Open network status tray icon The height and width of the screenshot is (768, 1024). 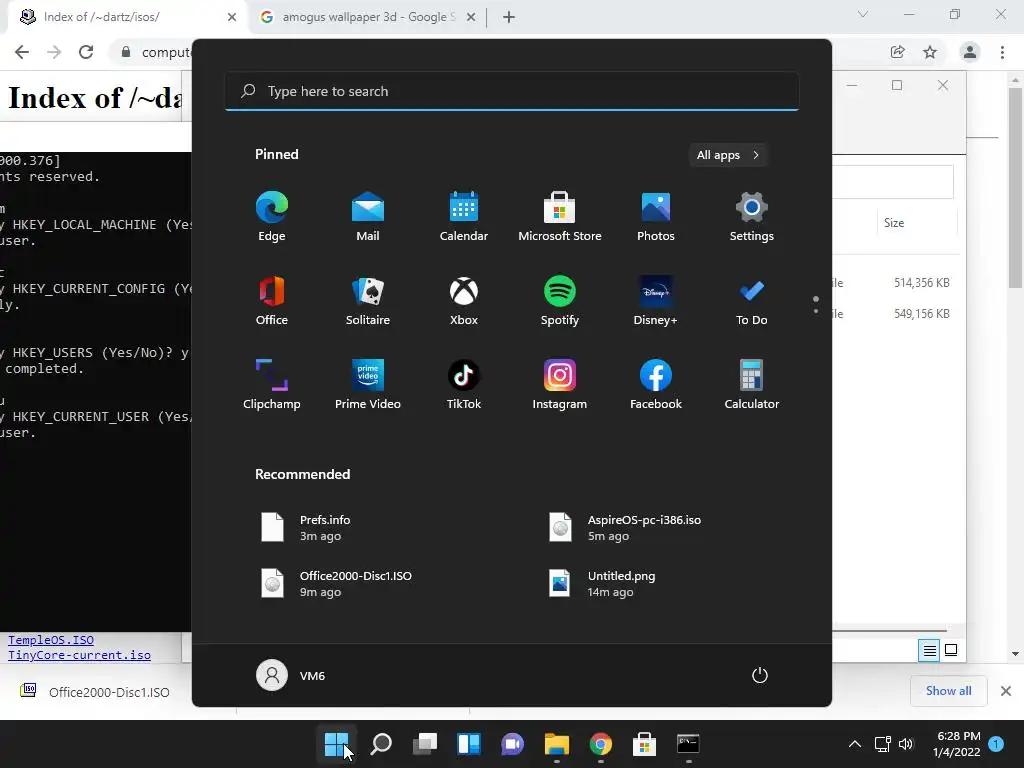point(882,744)
